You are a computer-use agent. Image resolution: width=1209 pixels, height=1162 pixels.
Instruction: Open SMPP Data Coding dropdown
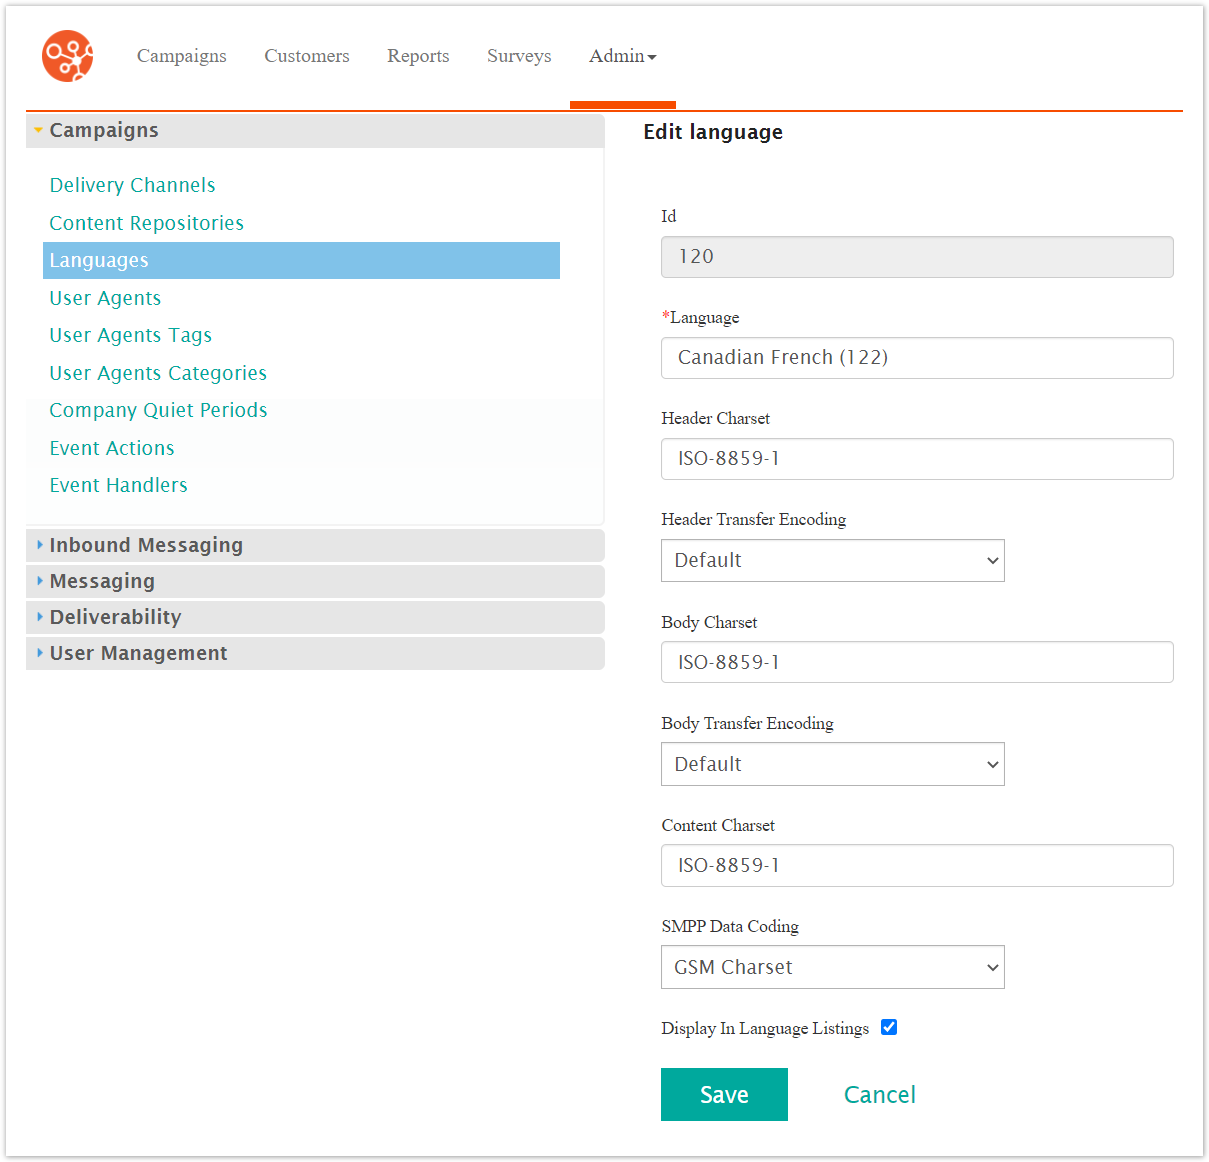click(832, 967)
